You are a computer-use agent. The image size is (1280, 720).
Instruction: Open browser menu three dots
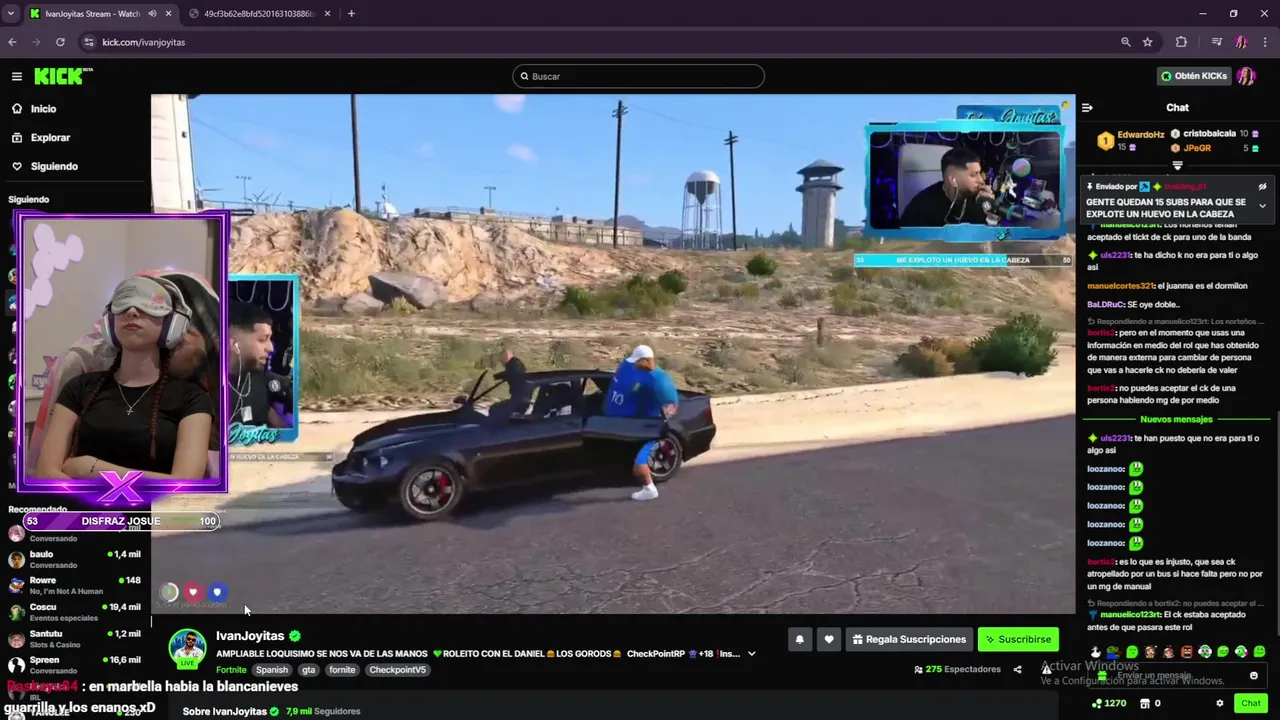1265,42
